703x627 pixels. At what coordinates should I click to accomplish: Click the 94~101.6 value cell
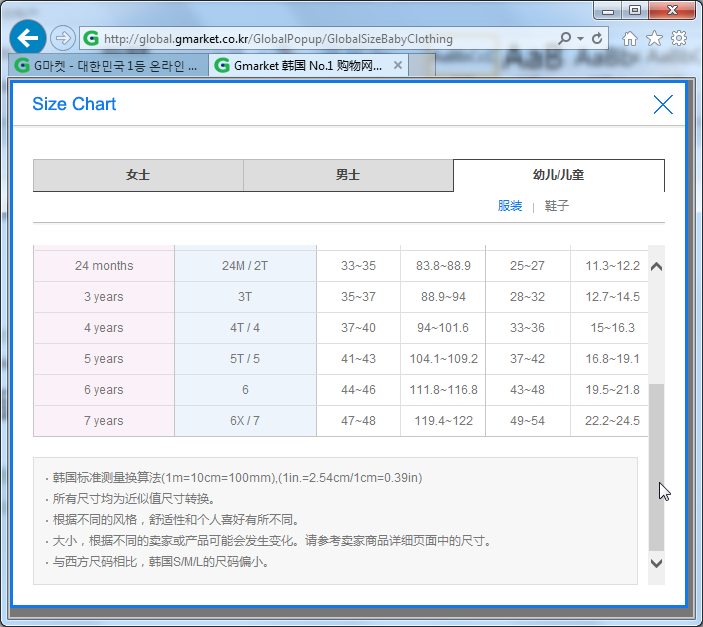tap(443, 328)
